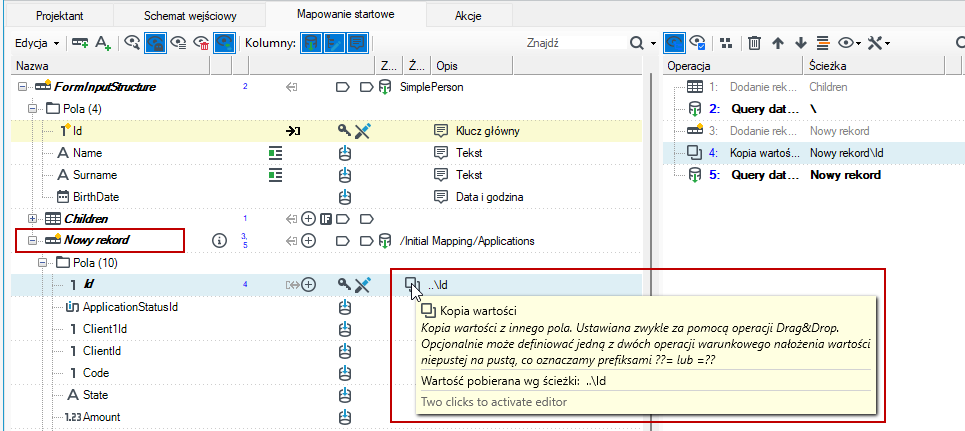Viewport: 965px width, 431px height.
Task: Move operation down with the down arrow
Action: point(800,43)
